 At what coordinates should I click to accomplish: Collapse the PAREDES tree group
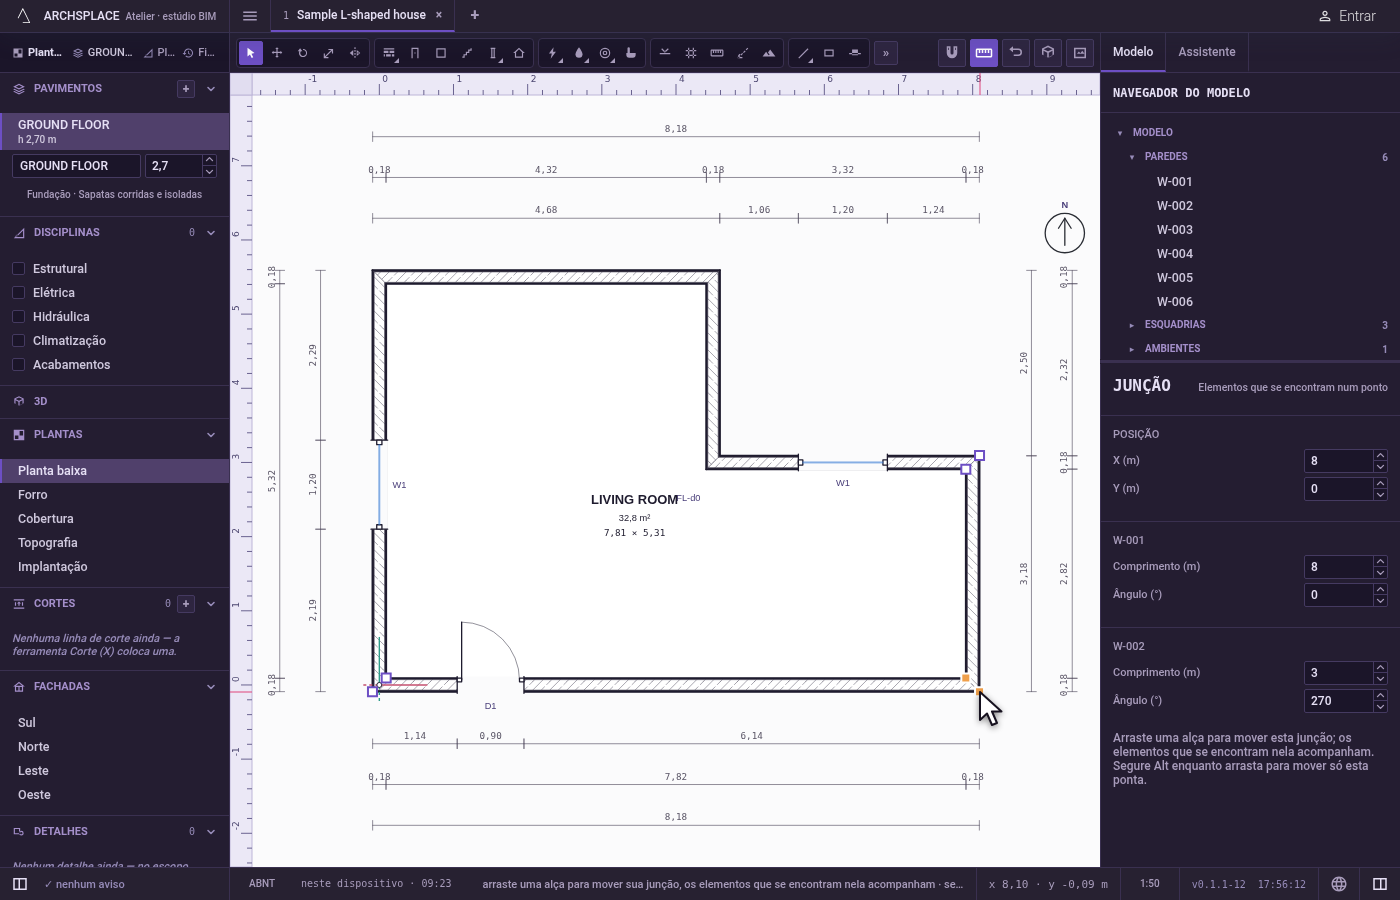coord(1131,157)
